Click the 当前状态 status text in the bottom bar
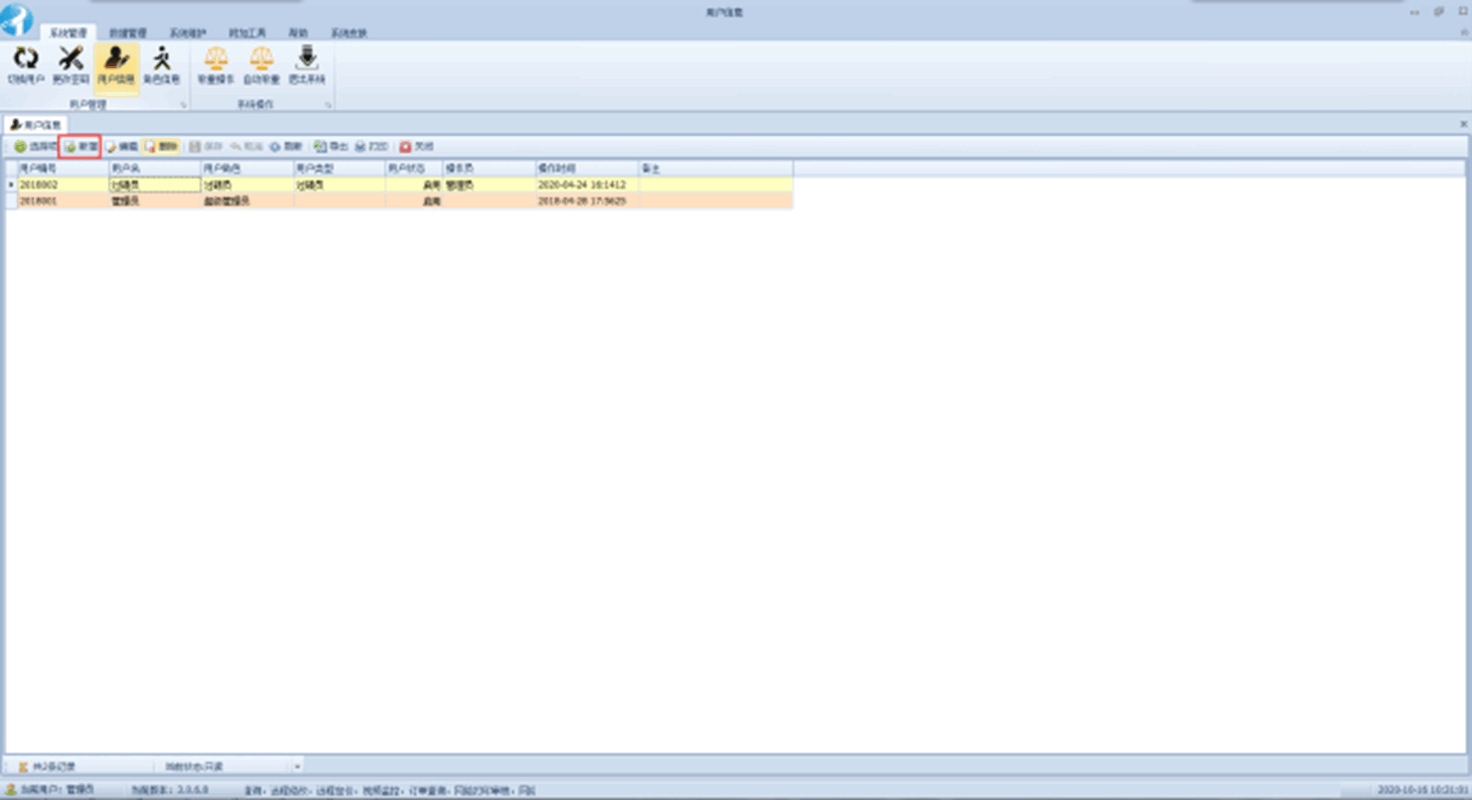The height and width of the screenshot is (800, 1472). click(194, 767)
